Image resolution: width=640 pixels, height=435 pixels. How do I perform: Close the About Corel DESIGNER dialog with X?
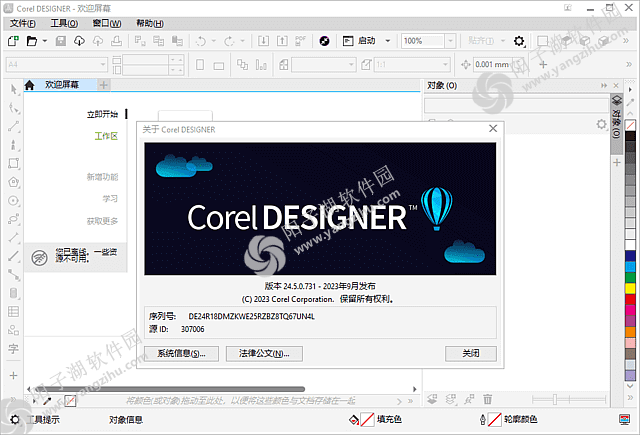tap(493, 129)
